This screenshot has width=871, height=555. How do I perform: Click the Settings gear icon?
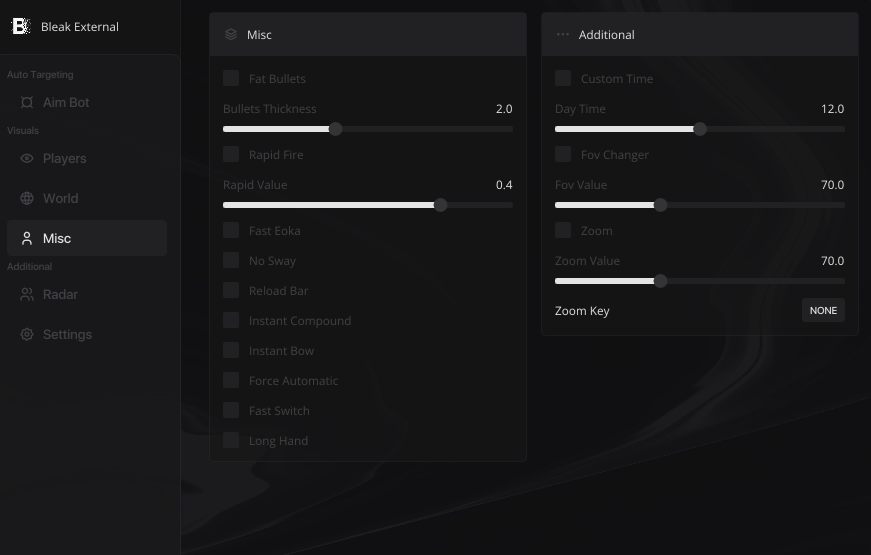[x=27, y=335]
